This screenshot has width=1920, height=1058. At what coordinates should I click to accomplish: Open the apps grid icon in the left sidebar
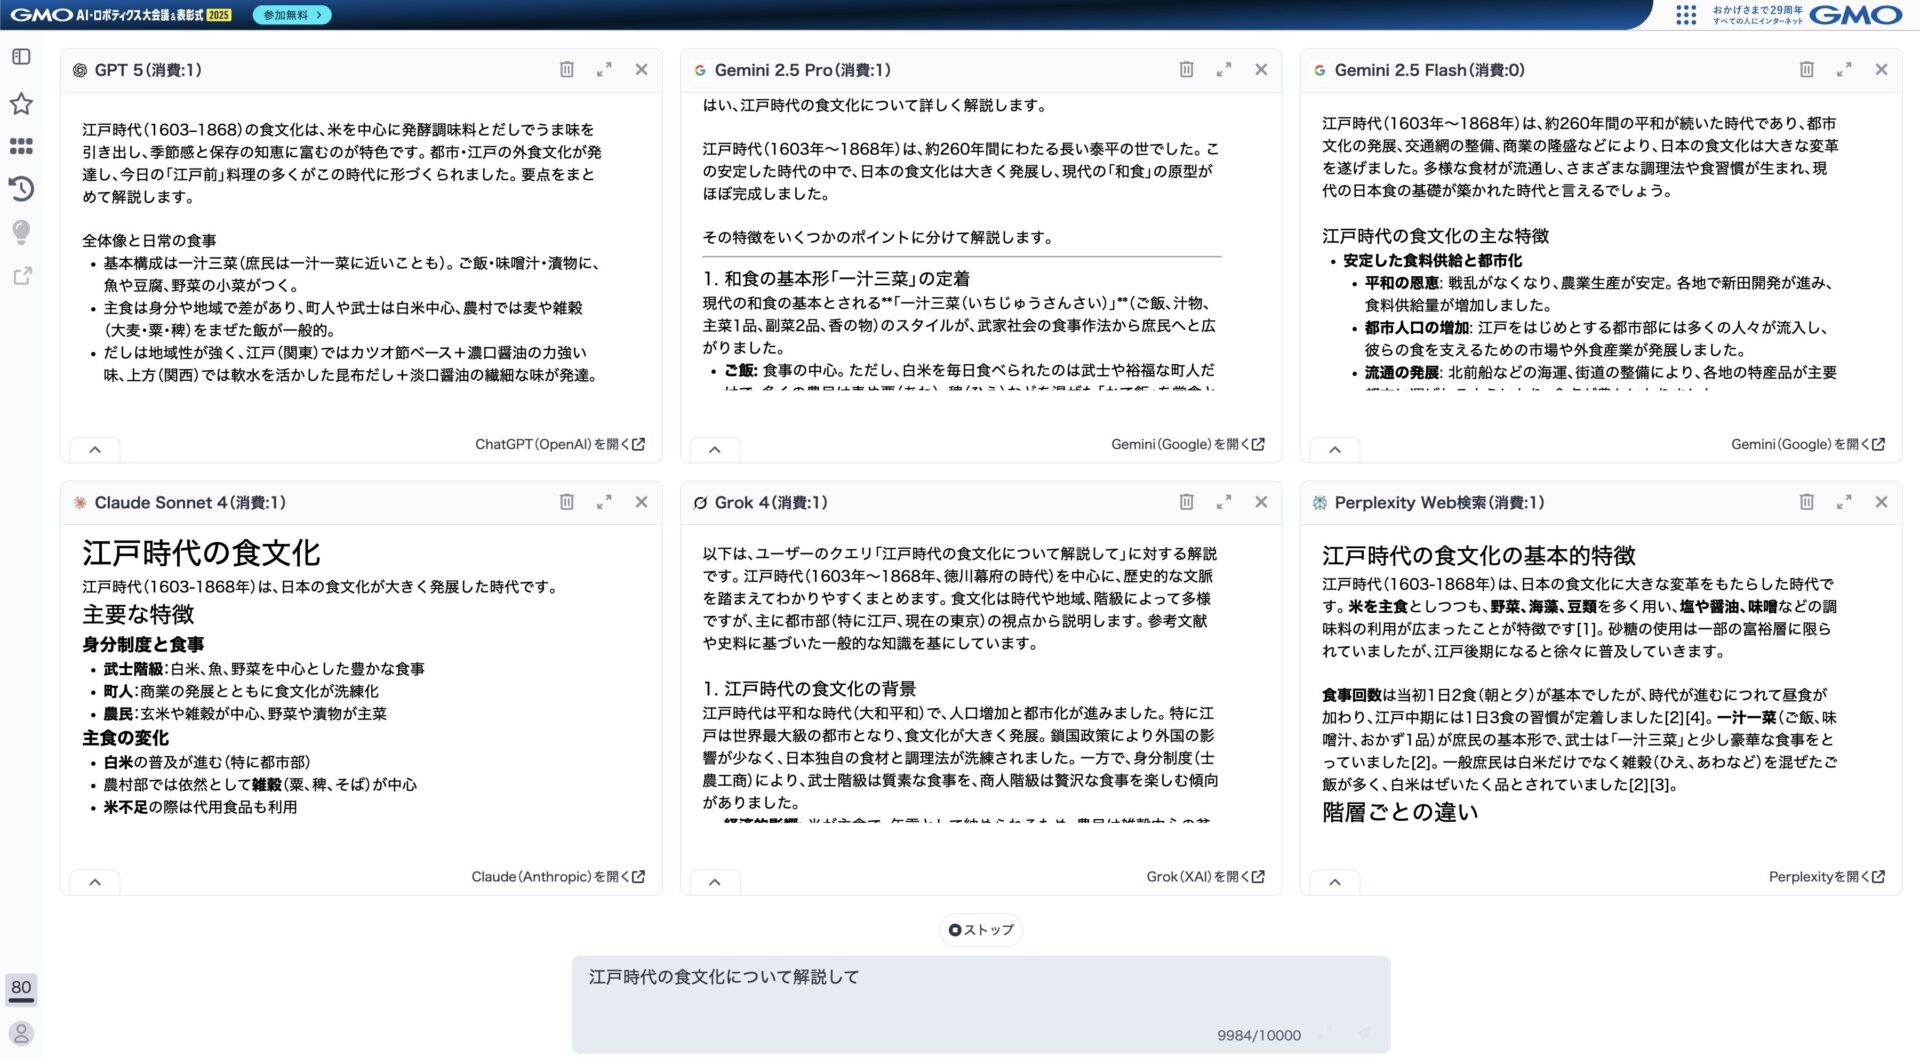21,146
